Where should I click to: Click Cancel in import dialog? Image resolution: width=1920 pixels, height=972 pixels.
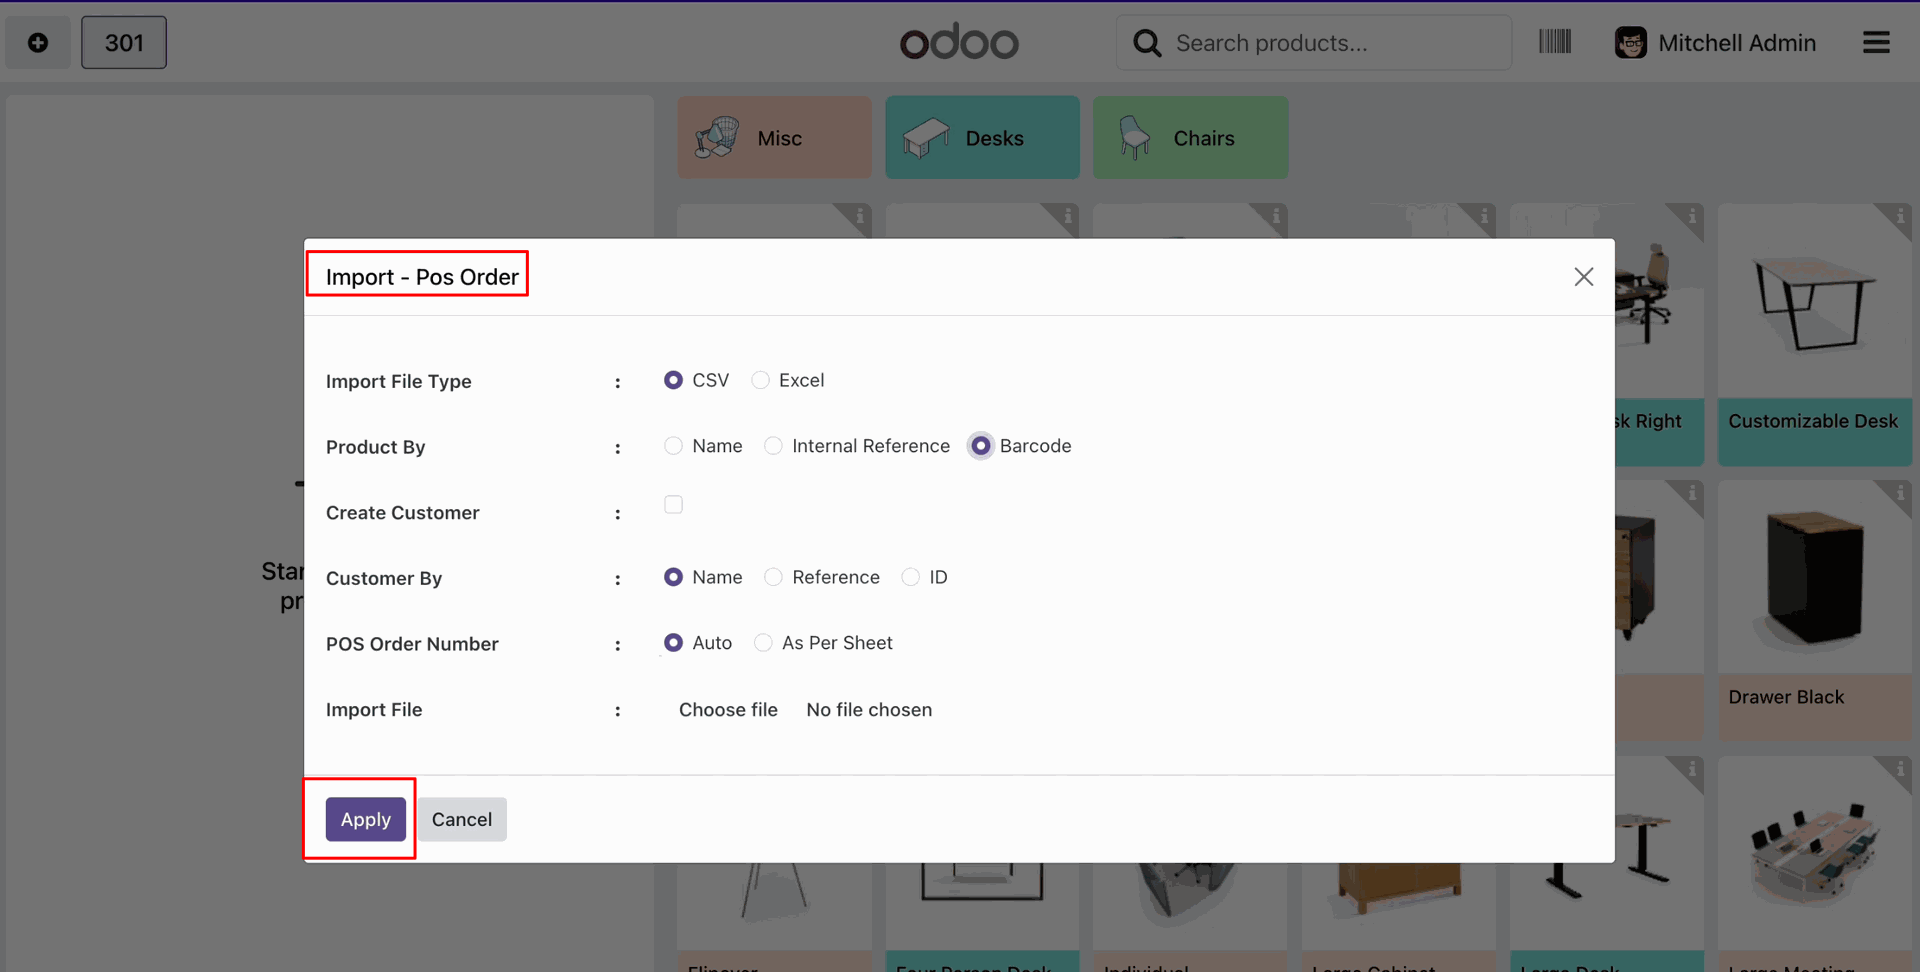pos(461,819)
